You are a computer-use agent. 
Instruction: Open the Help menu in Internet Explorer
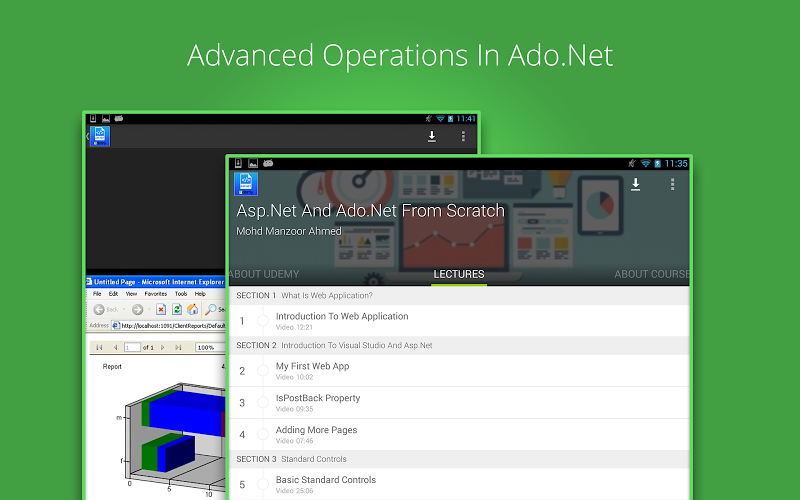click(200, 294)
